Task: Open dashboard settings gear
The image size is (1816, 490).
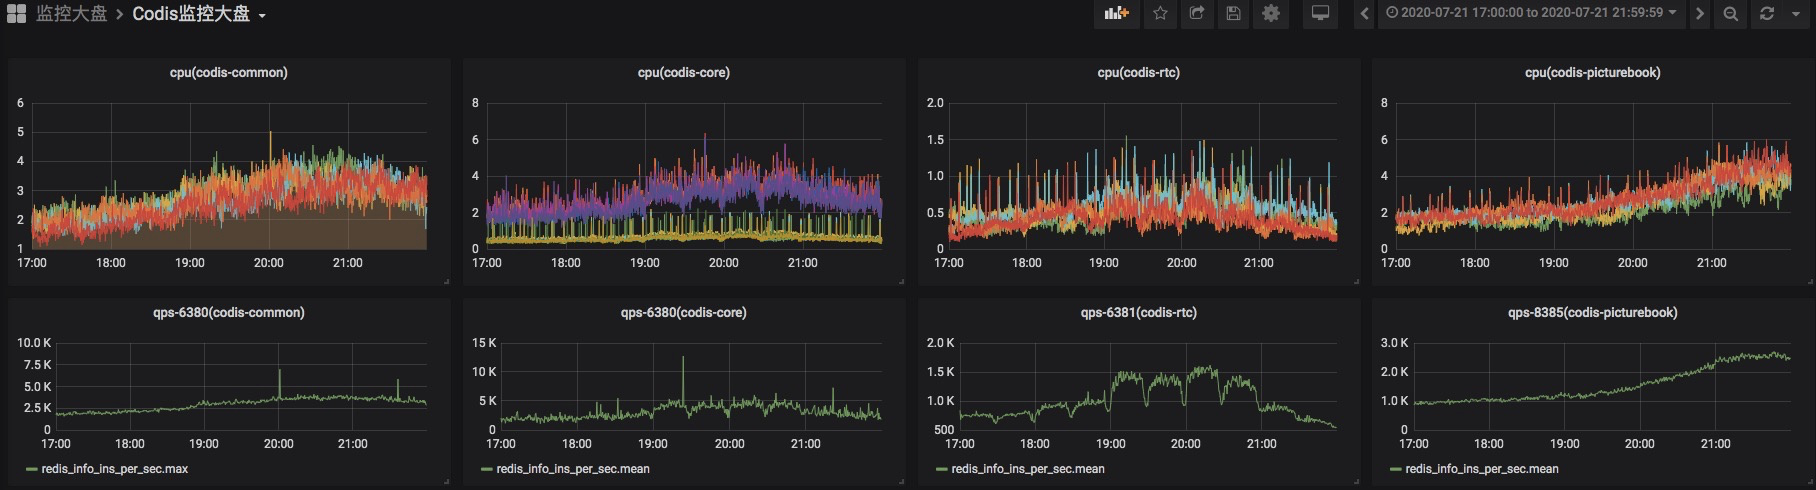Action: click(x=1271, y=14)
